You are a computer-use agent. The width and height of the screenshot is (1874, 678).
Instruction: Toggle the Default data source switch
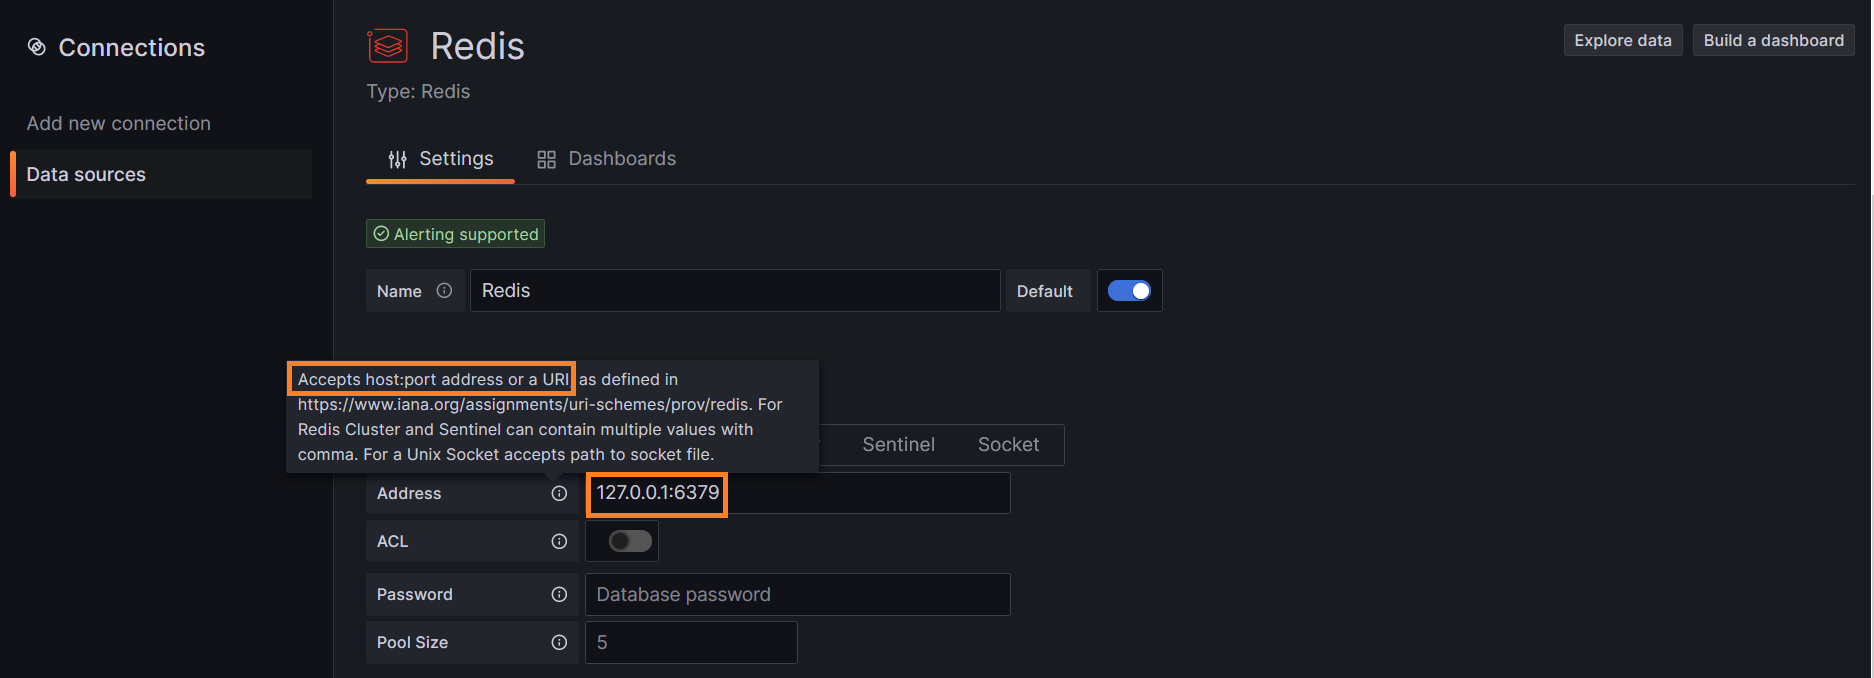point(1129,291)
